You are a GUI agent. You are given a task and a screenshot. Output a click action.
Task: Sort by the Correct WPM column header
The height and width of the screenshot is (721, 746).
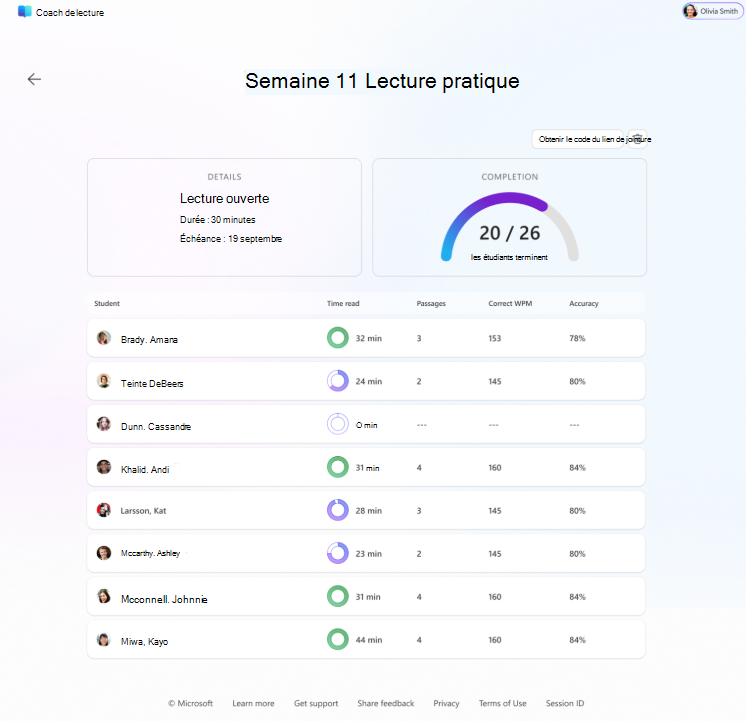coord(510,303)
